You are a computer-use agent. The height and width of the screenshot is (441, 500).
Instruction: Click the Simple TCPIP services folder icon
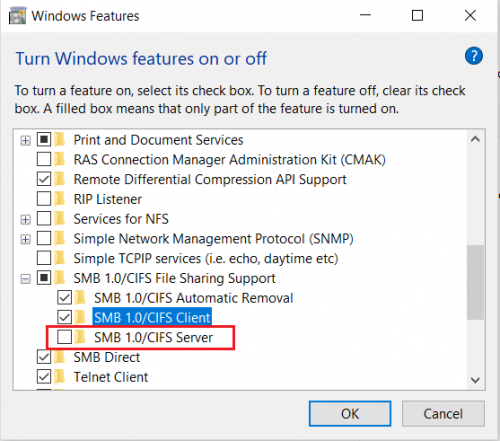(60, 258)
